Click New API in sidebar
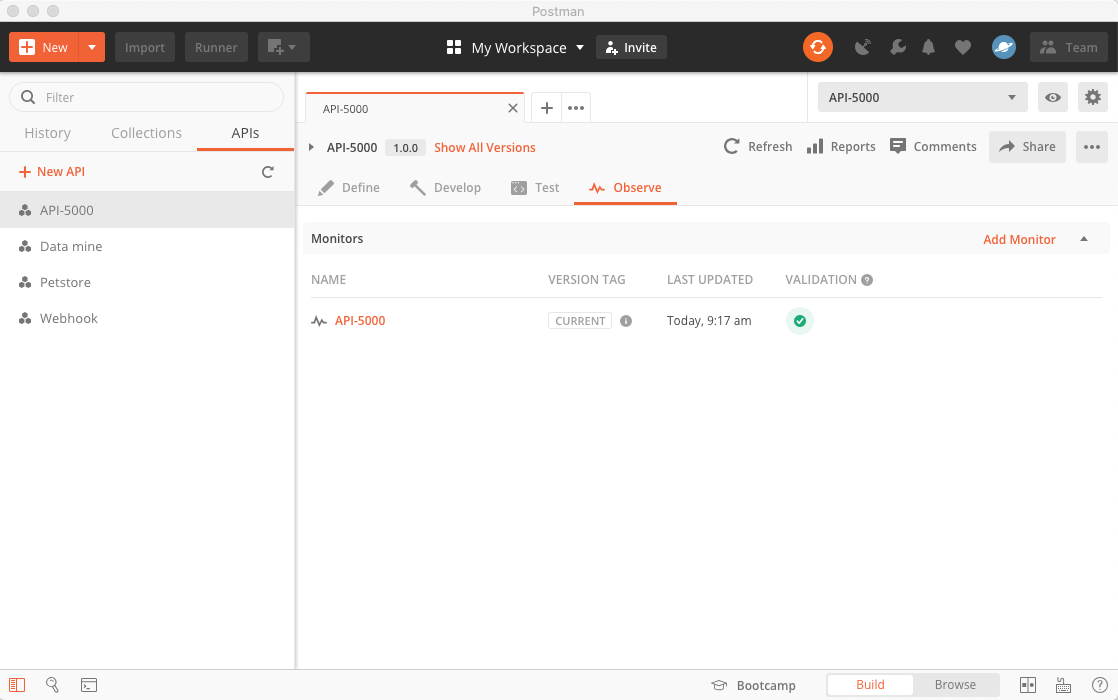 [x=52, y=172]
